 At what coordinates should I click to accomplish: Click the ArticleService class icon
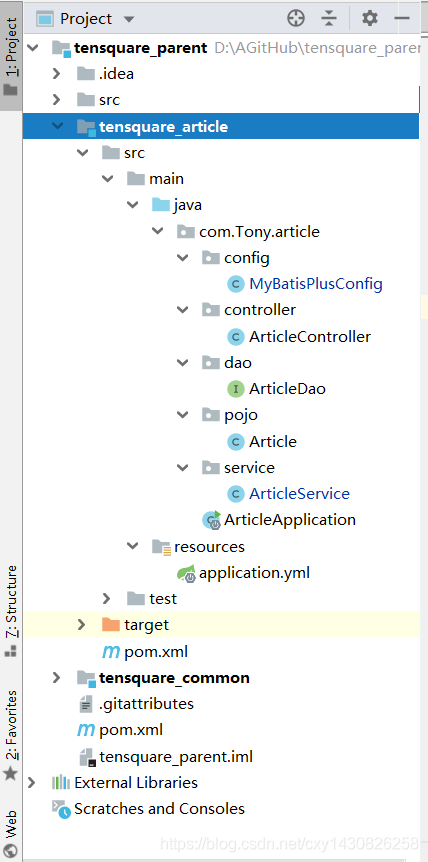236,494
